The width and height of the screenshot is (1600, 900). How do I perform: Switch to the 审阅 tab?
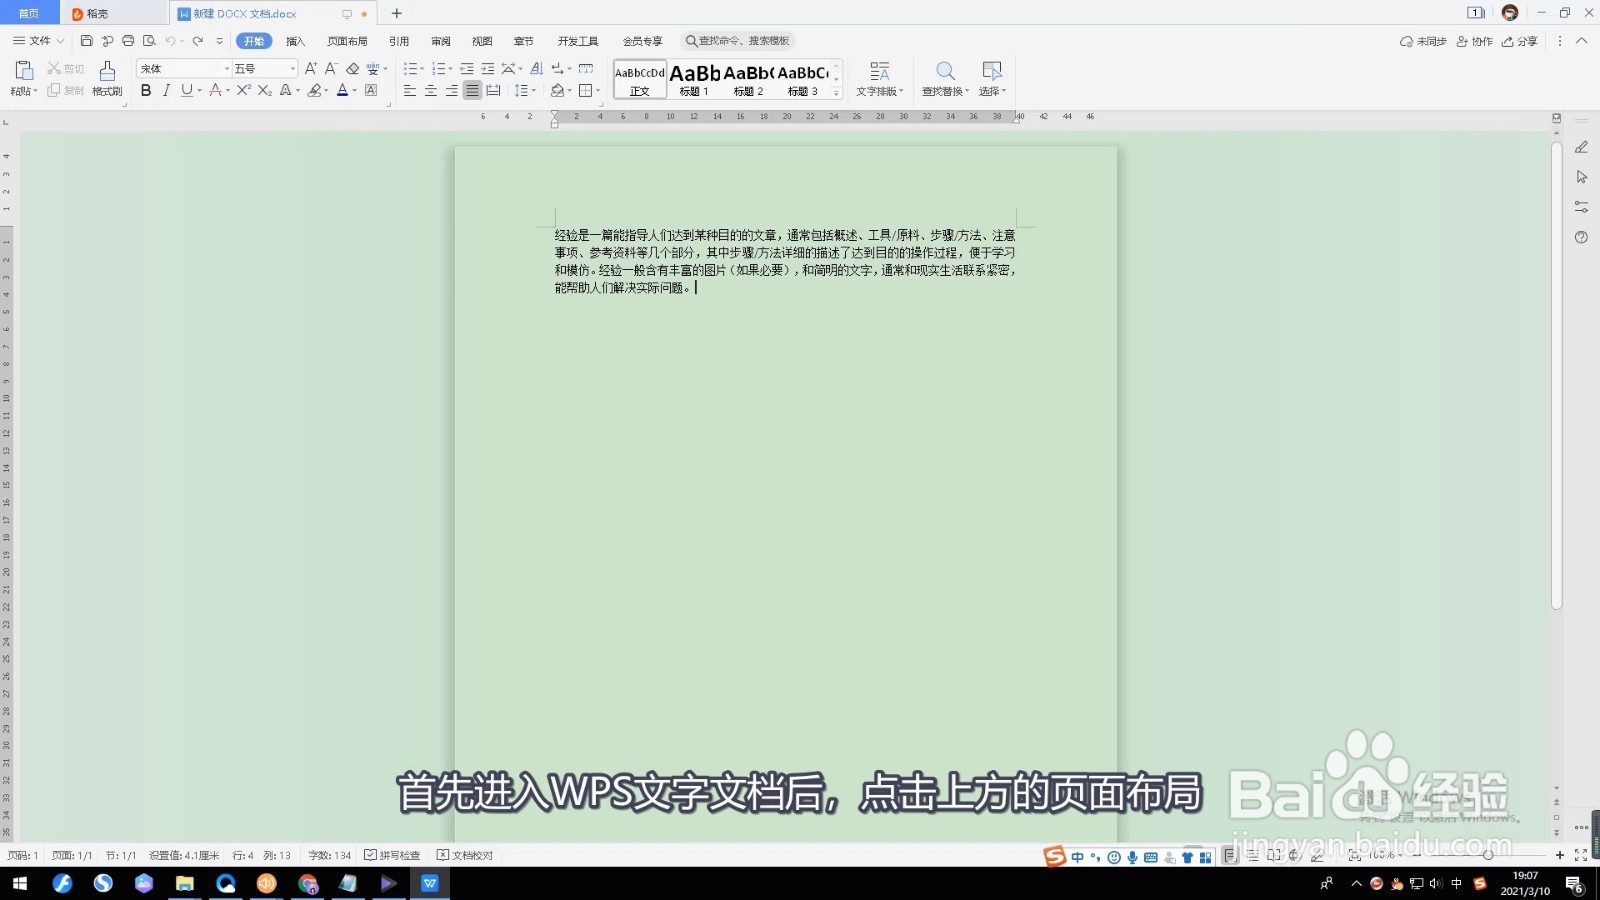point(441,41)
